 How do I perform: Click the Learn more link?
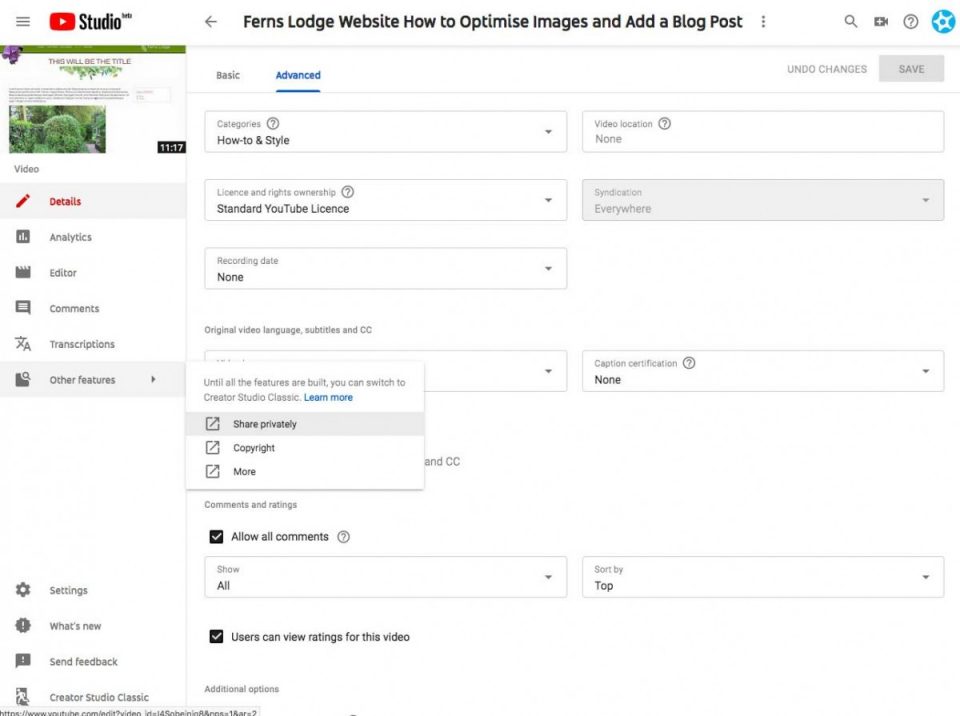tap(328, 397)
